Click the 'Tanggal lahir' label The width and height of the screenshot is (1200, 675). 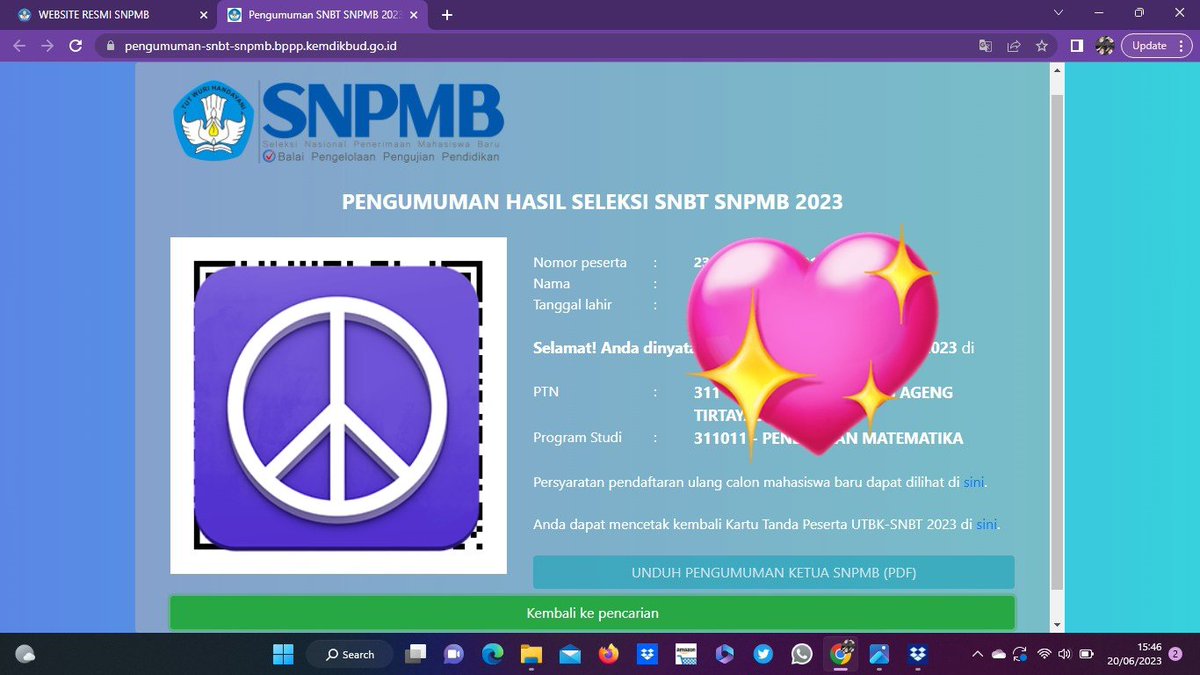[x=572, y=305]
